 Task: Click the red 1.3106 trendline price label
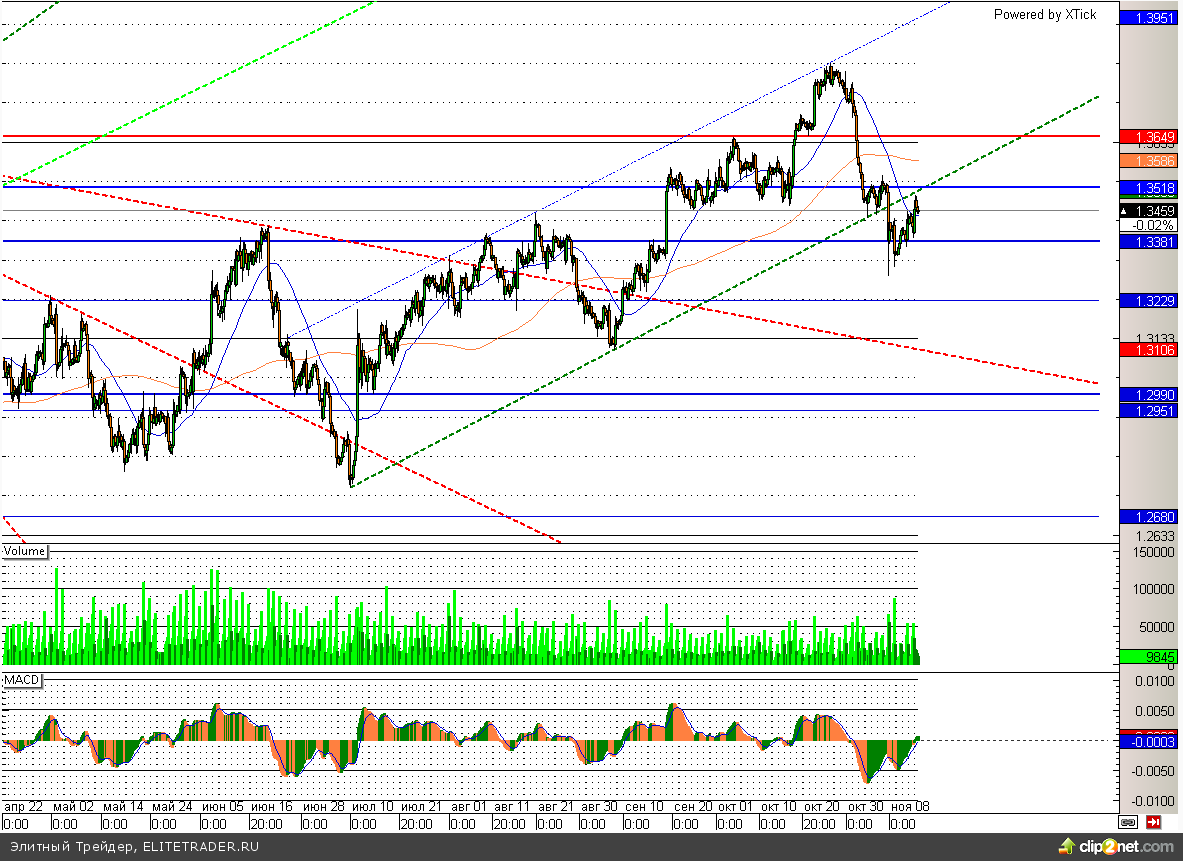click(x=1151, y=349)
